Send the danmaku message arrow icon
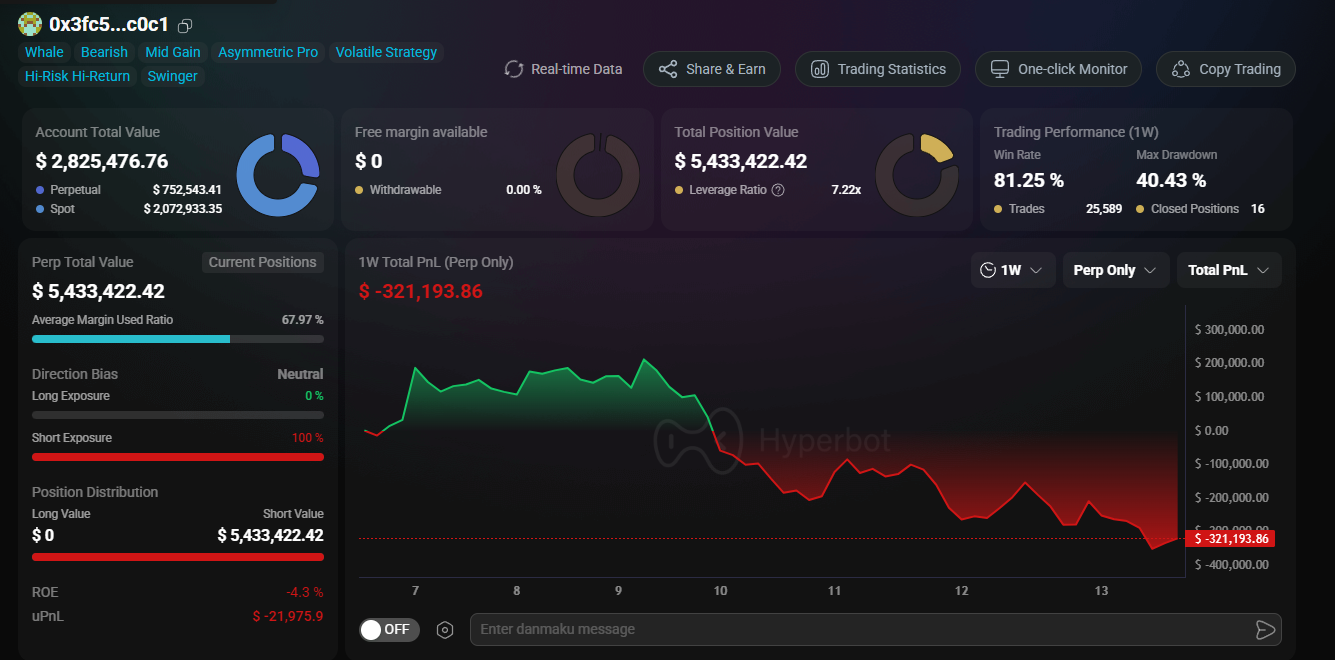Image resolution: width=1335 pixels, height=660 pixels. (x=1265, y=629)
